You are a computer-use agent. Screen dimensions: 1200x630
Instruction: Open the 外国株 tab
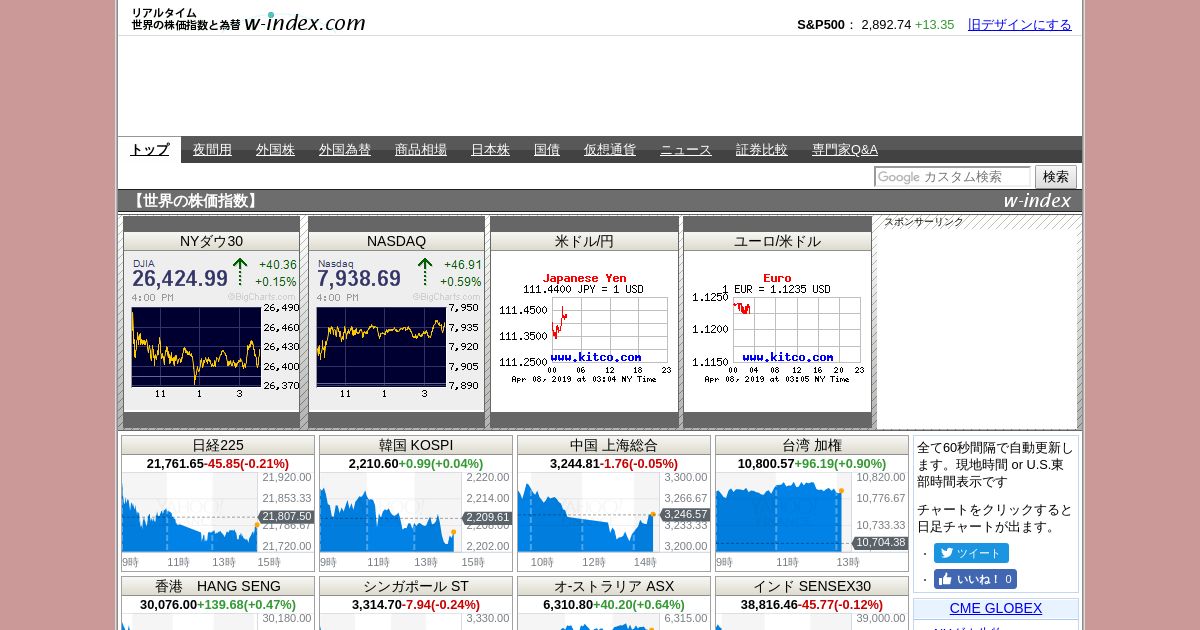[275, 150]
